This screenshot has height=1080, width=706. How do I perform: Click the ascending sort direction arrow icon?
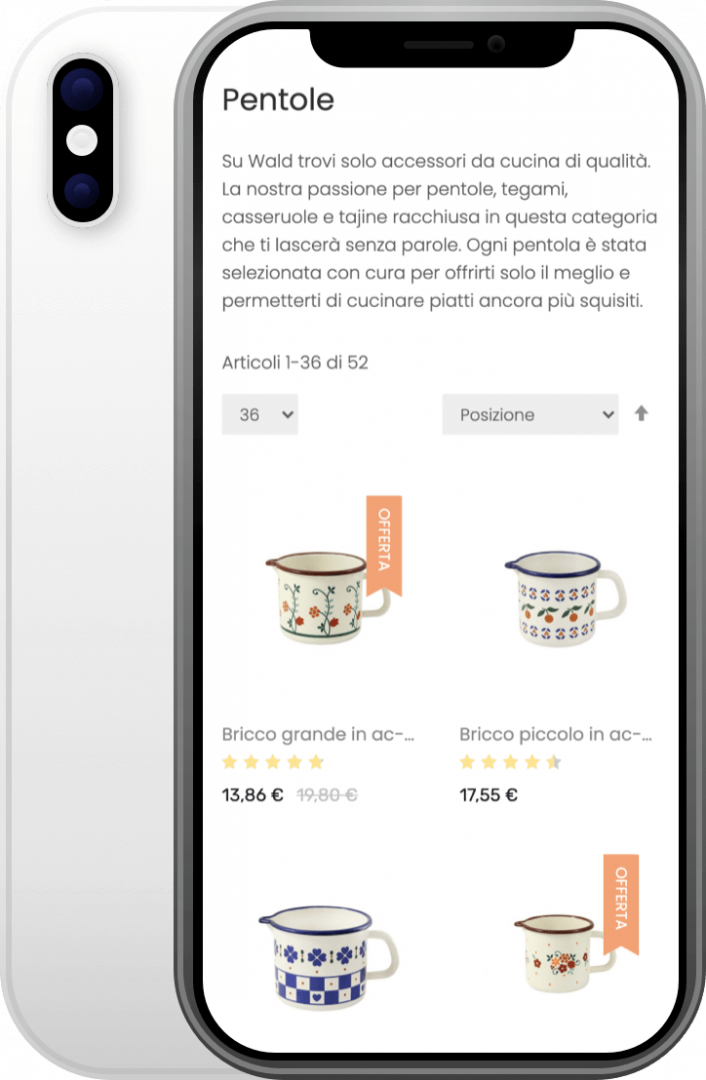641,413
